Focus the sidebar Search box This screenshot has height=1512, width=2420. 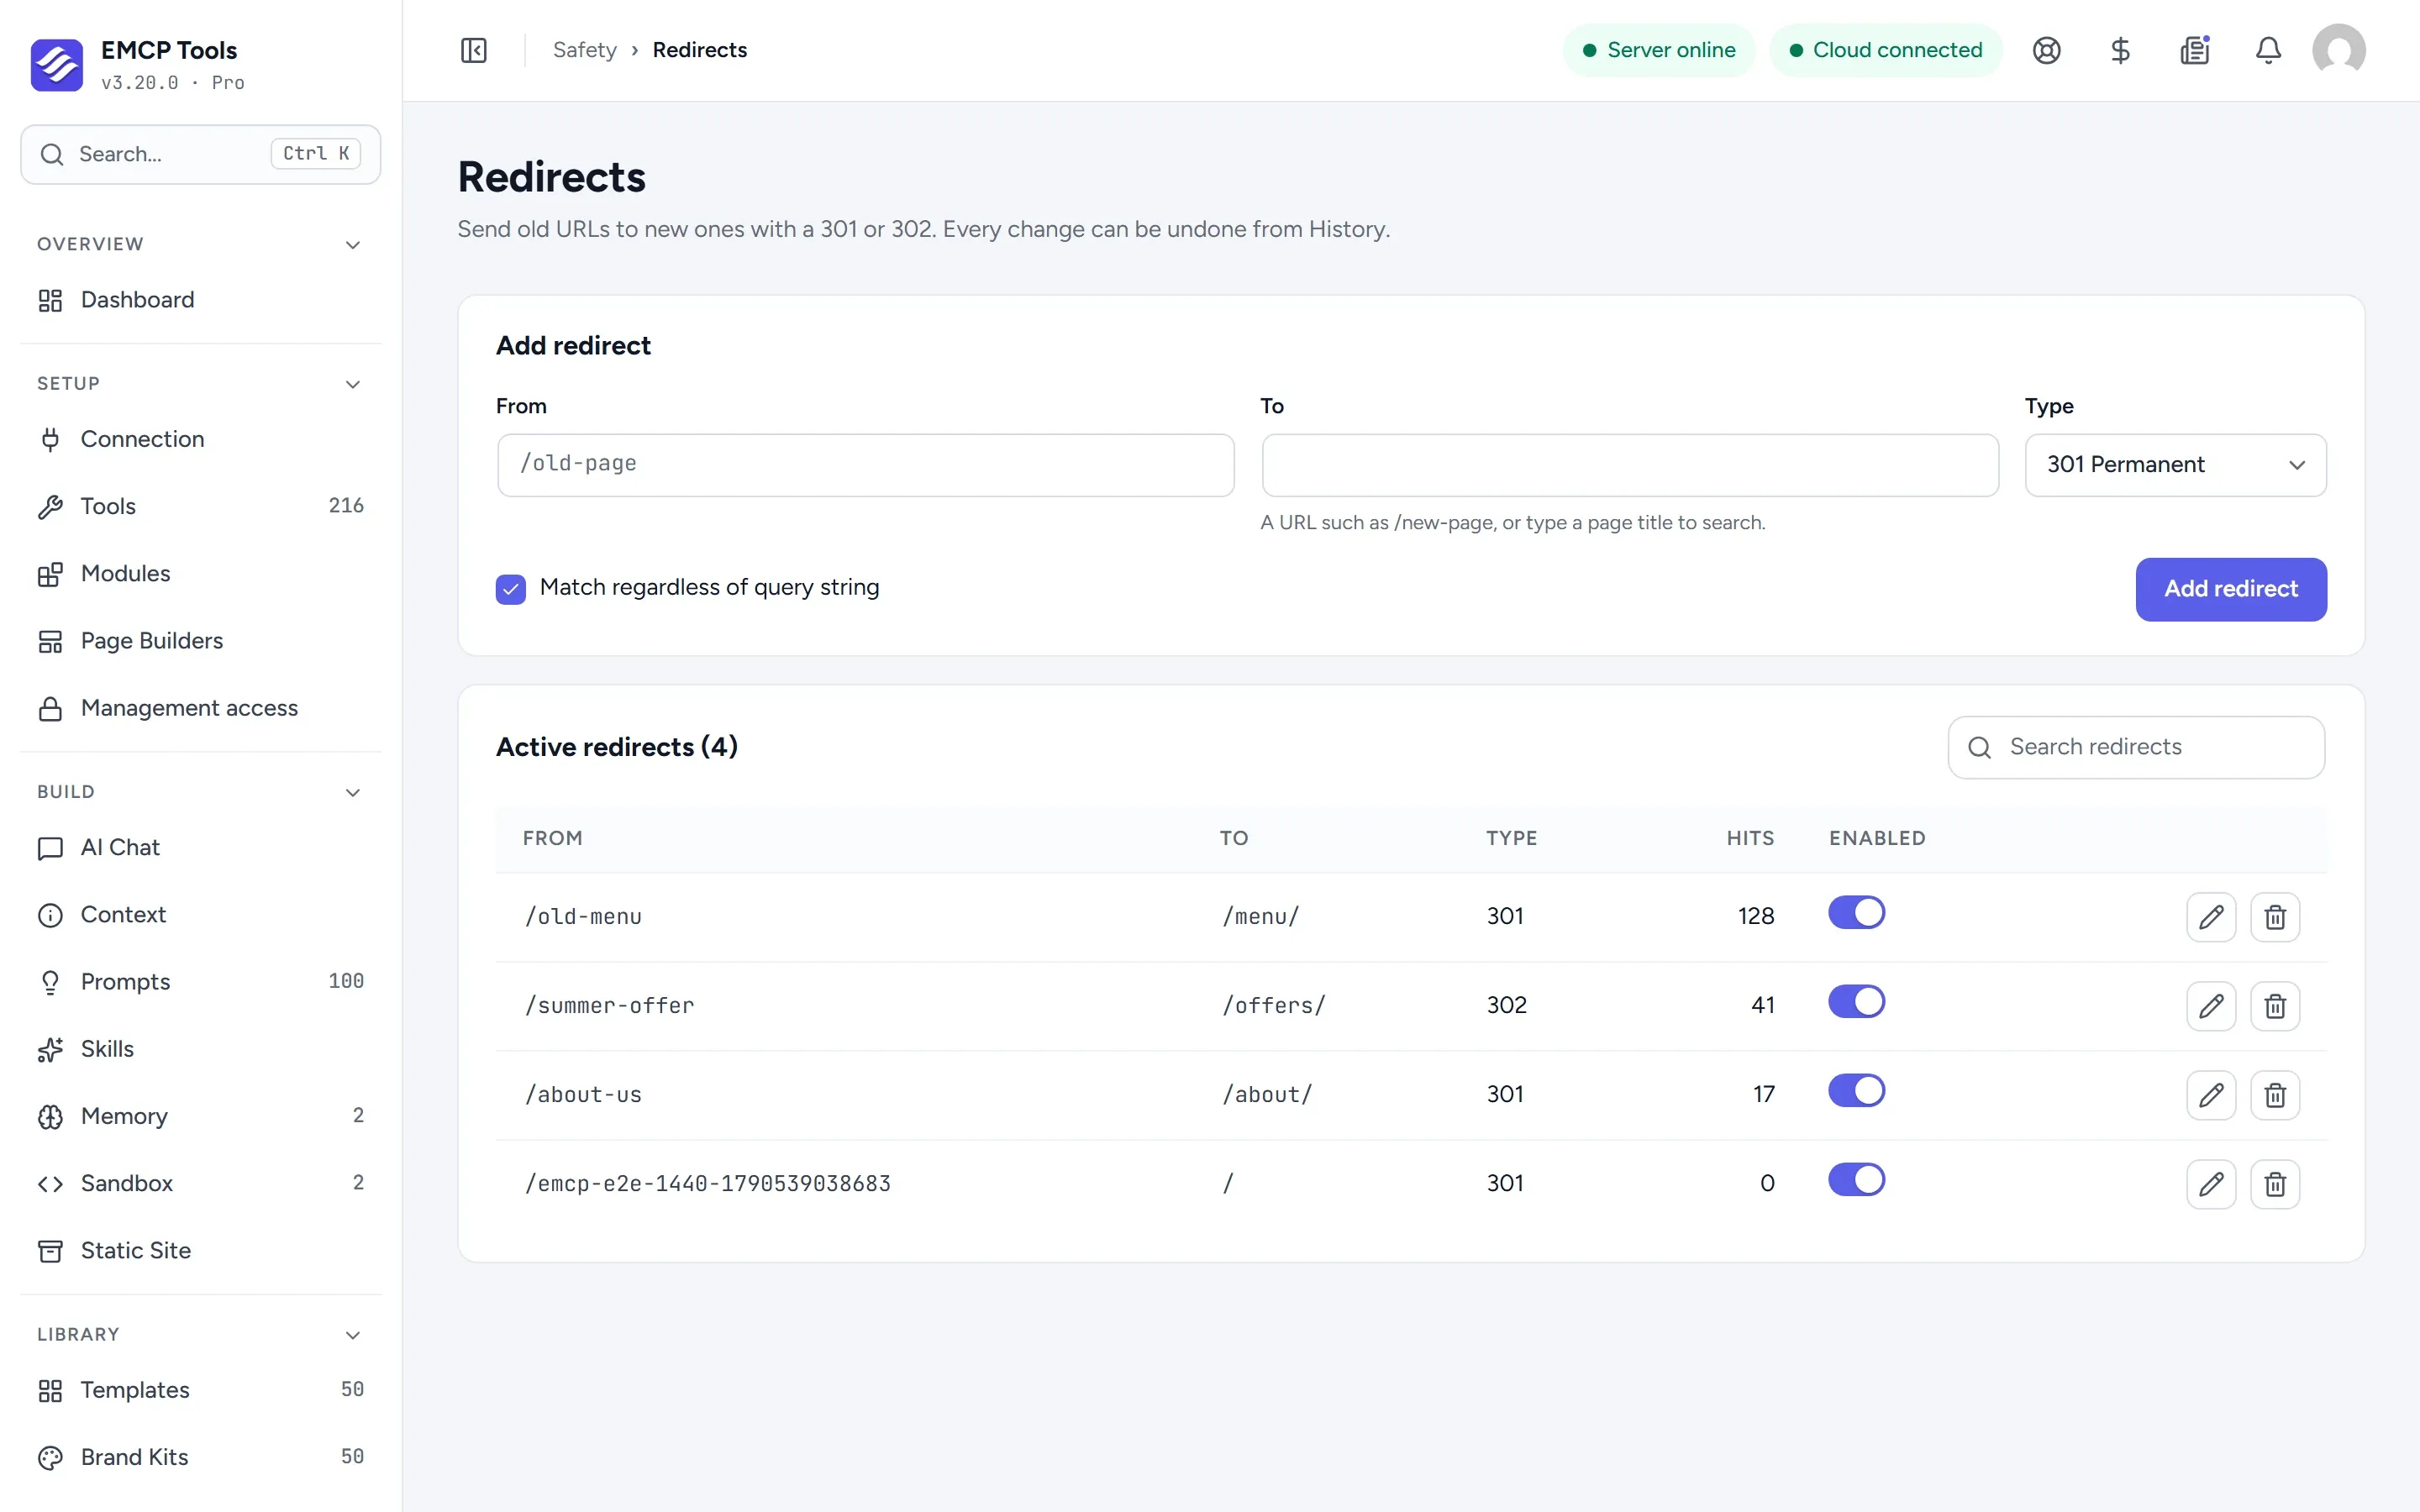click(x=200, y=154)
